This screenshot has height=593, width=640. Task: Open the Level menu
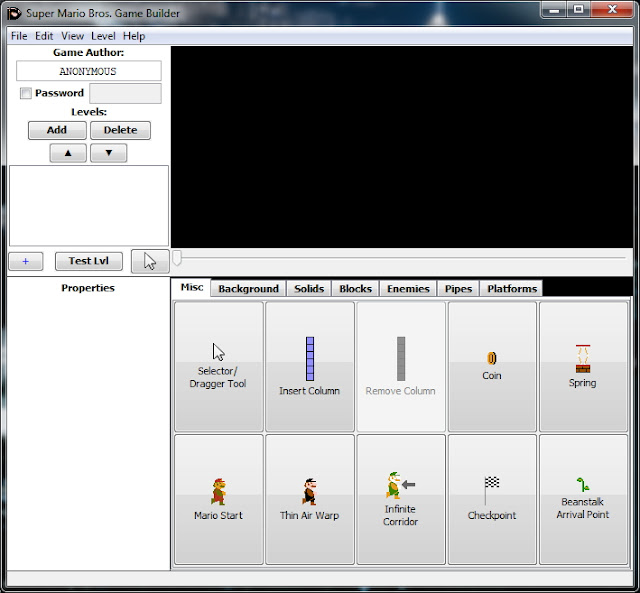click(103, 36)
